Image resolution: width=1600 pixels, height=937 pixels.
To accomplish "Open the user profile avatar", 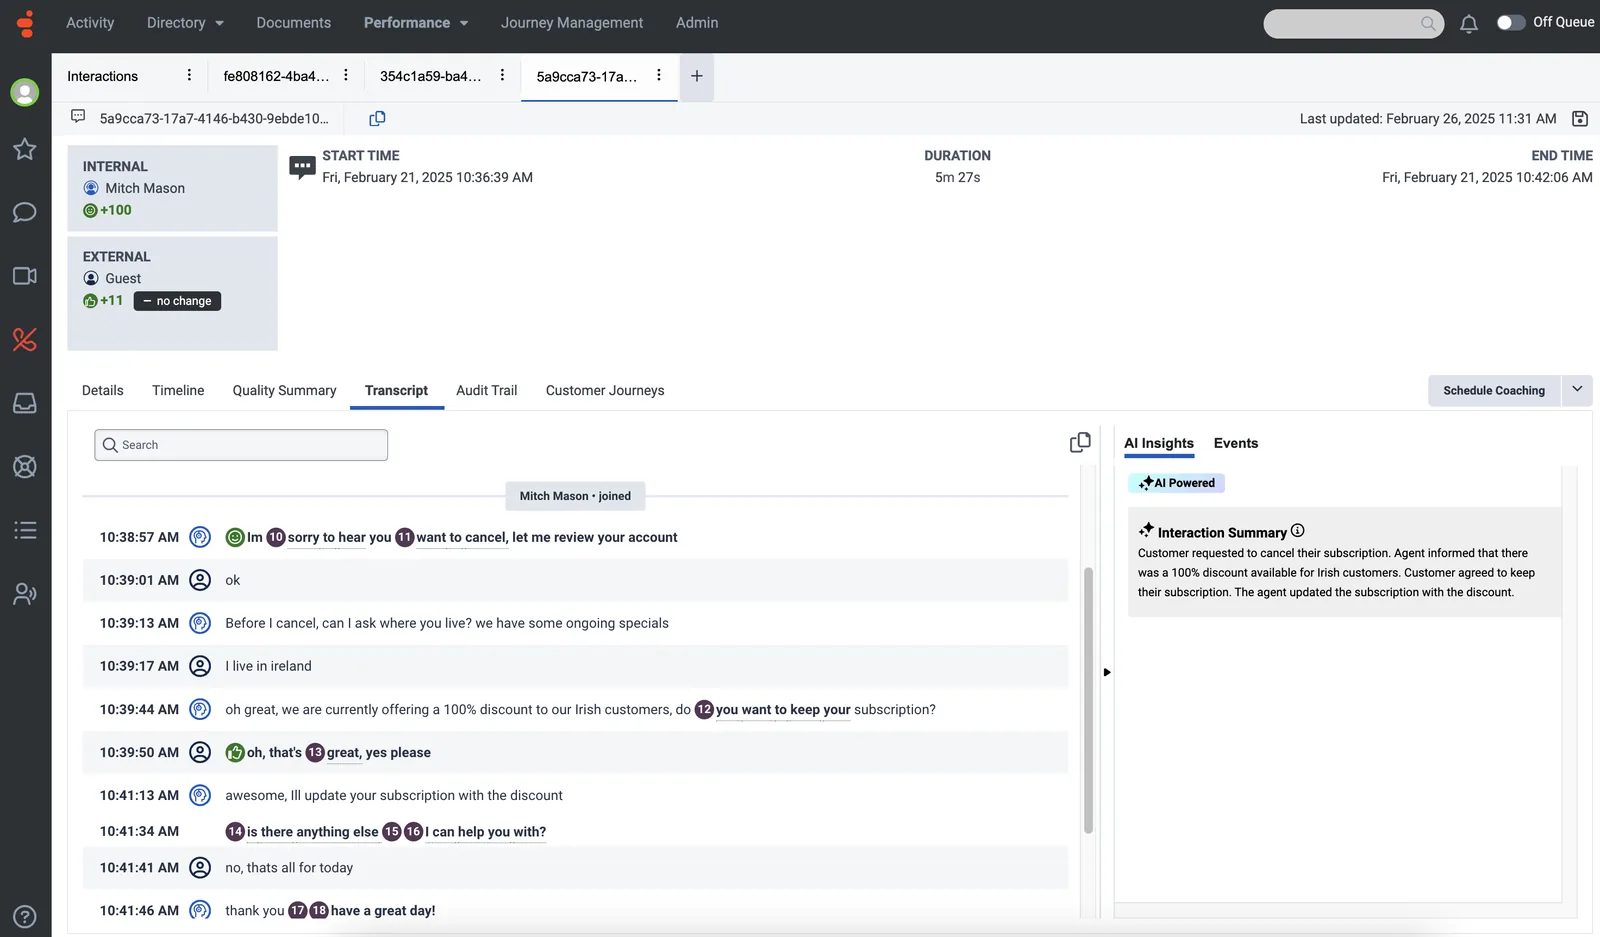I will [x=25, y=92].
